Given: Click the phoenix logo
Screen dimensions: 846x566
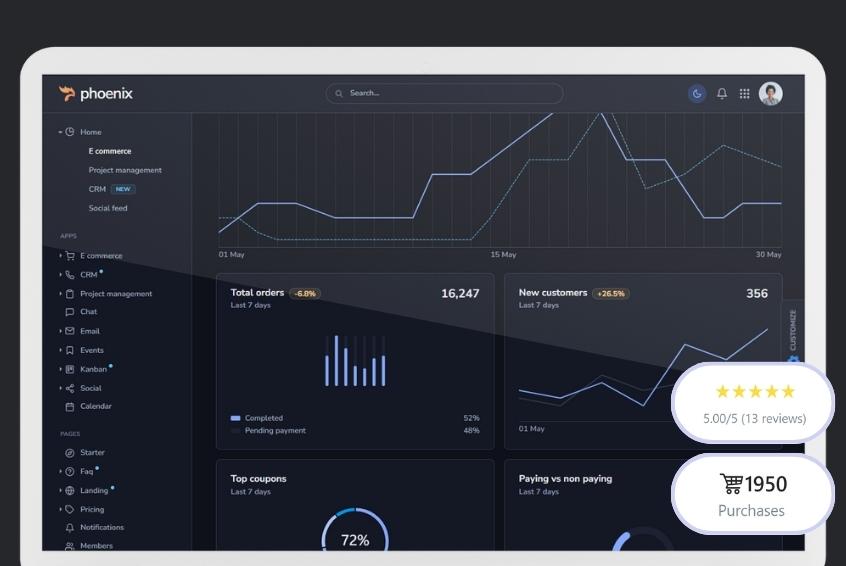Looking at the screenshot, I should [x=95, y=93].
